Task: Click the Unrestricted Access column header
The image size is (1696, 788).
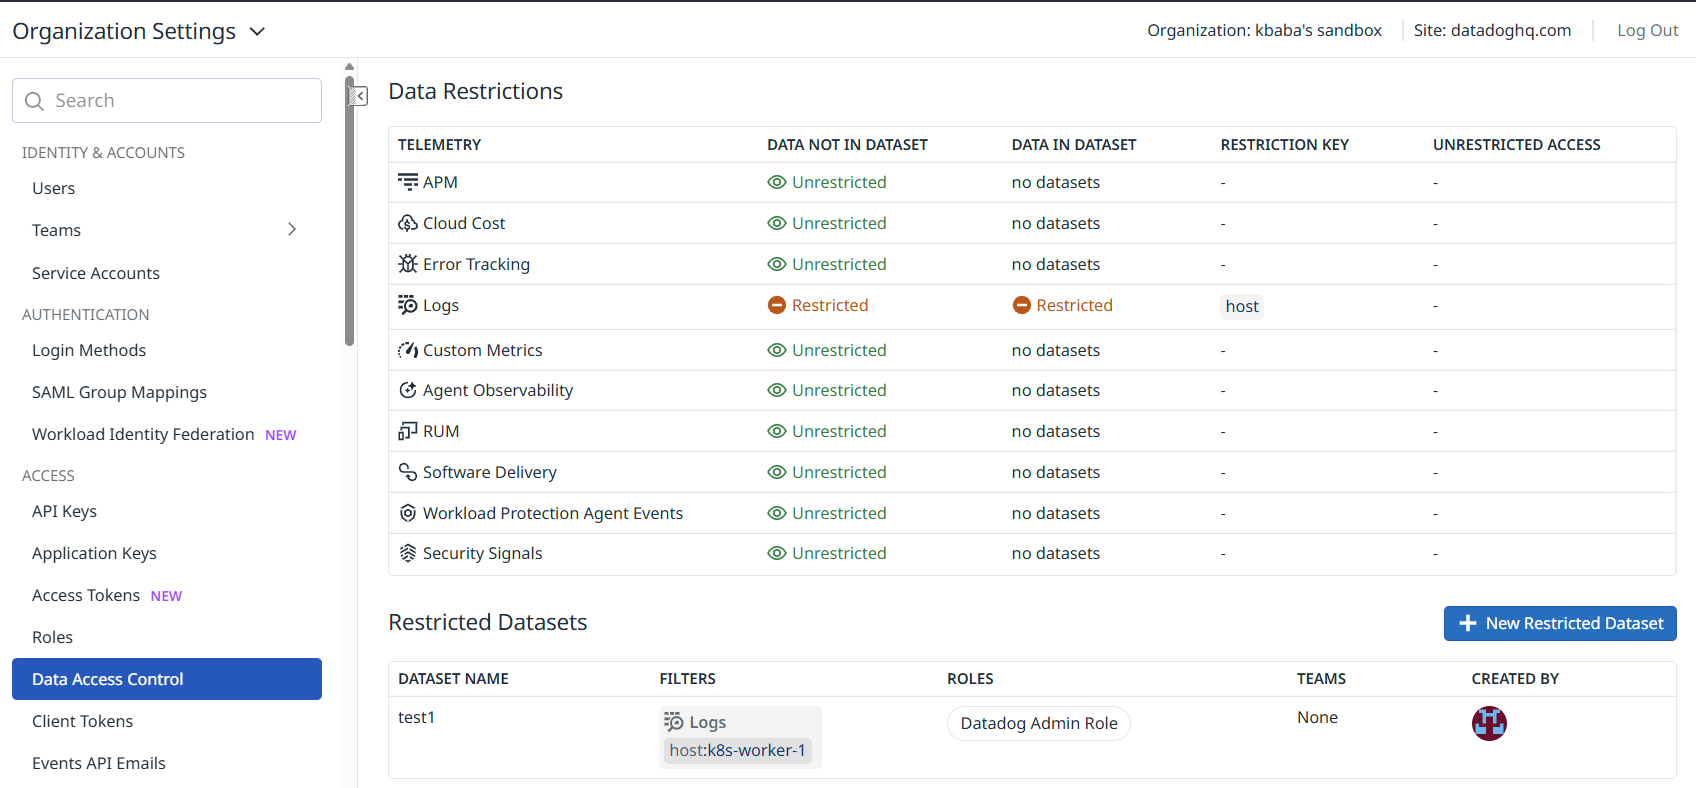Action: [1517, 145]
